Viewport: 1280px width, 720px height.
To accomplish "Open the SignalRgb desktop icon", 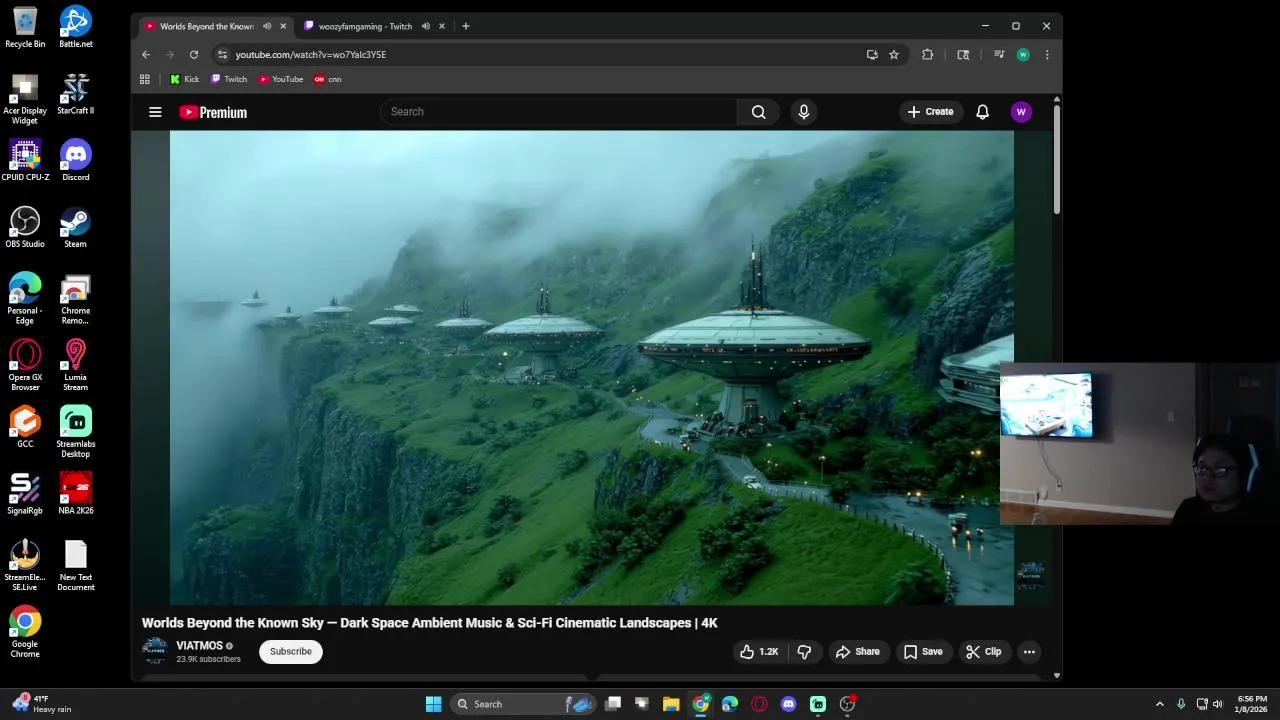I will tap(25, 494).
